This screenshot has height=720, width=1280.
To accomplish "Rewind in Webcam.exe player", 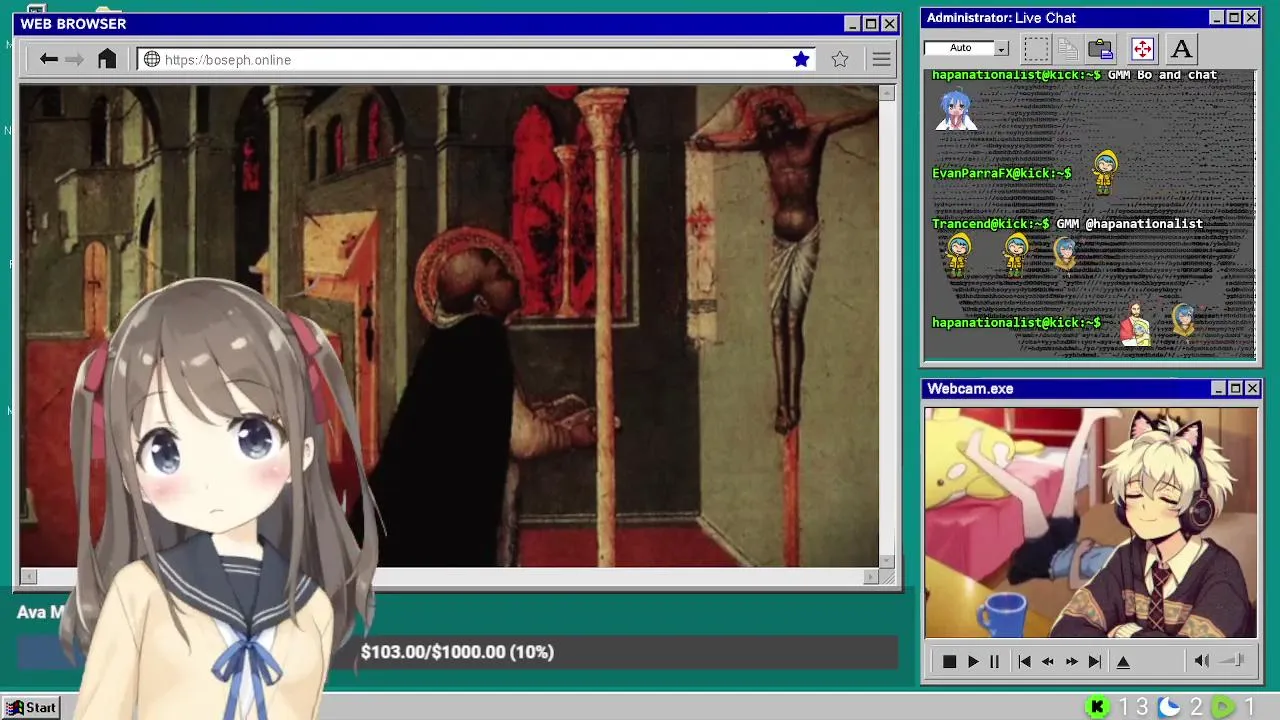I will (x=1048, y=661).
